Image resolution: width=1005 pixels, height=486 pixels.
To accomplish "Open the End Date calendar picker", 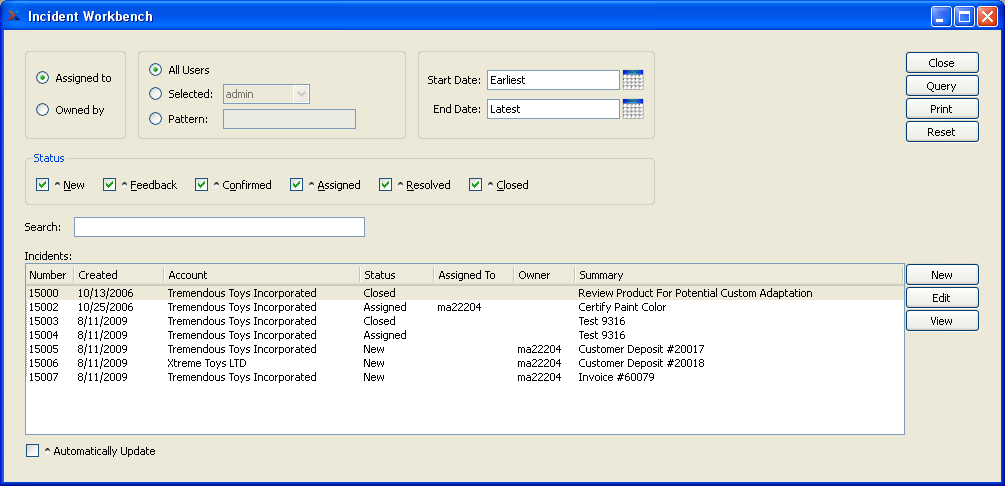I will (x=632, y=109).
